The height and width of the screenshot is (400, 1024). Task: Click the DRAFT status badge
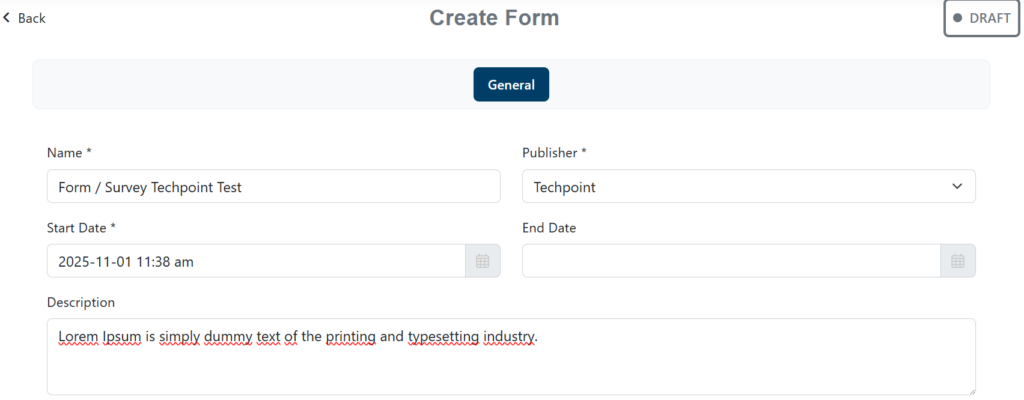point(982,18)
